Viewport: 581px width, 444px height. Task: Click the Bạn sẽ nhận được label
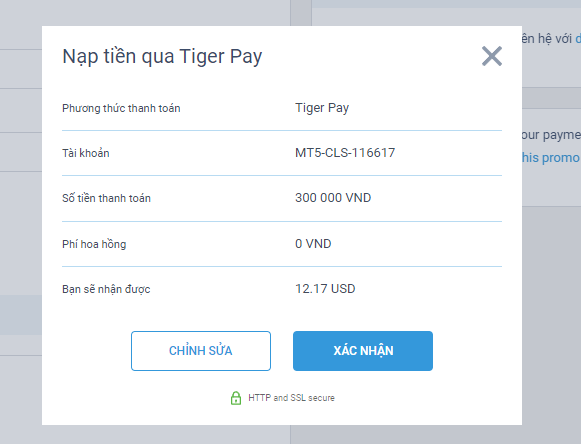106,289
